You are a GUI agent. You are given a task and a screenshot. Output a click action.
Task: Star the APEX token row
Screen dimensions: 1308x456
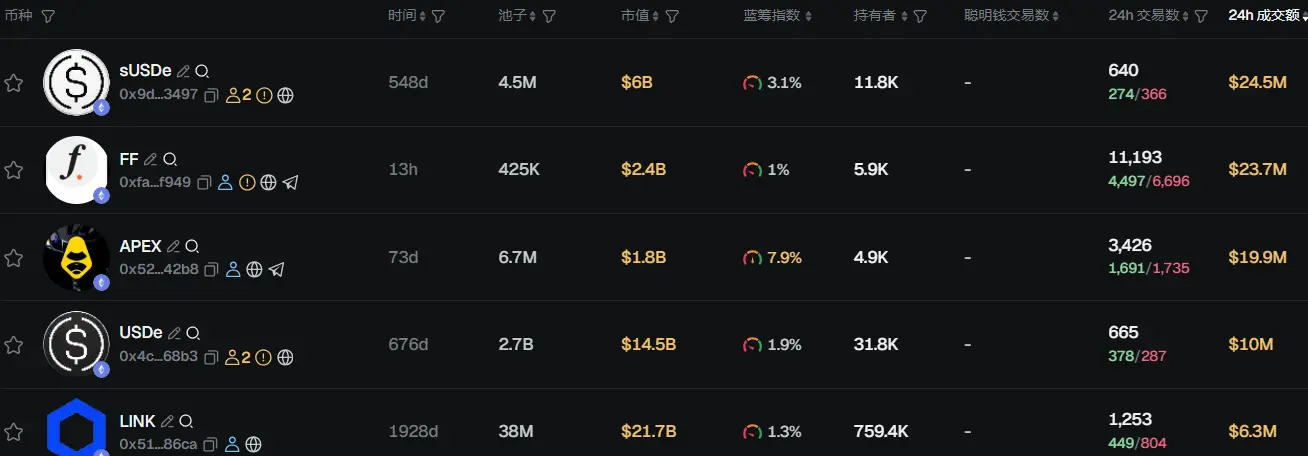[x=14, y=258]
